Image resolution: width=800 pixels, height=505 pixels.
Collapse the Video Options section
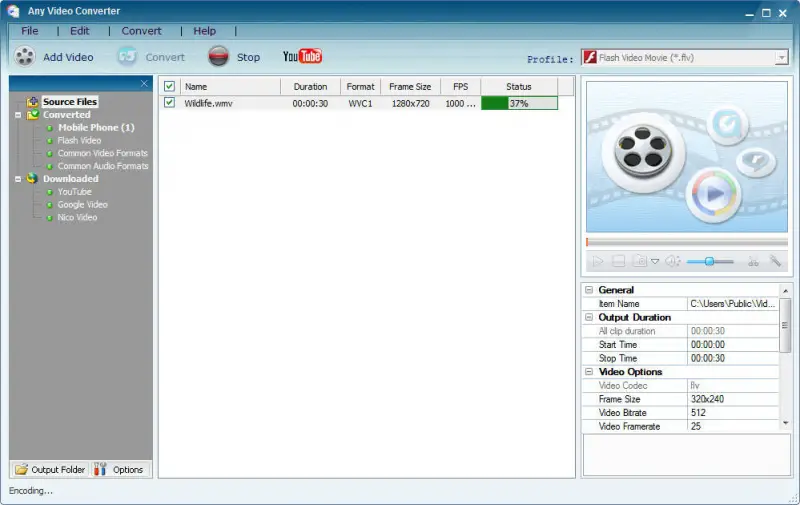click(589, 372)
